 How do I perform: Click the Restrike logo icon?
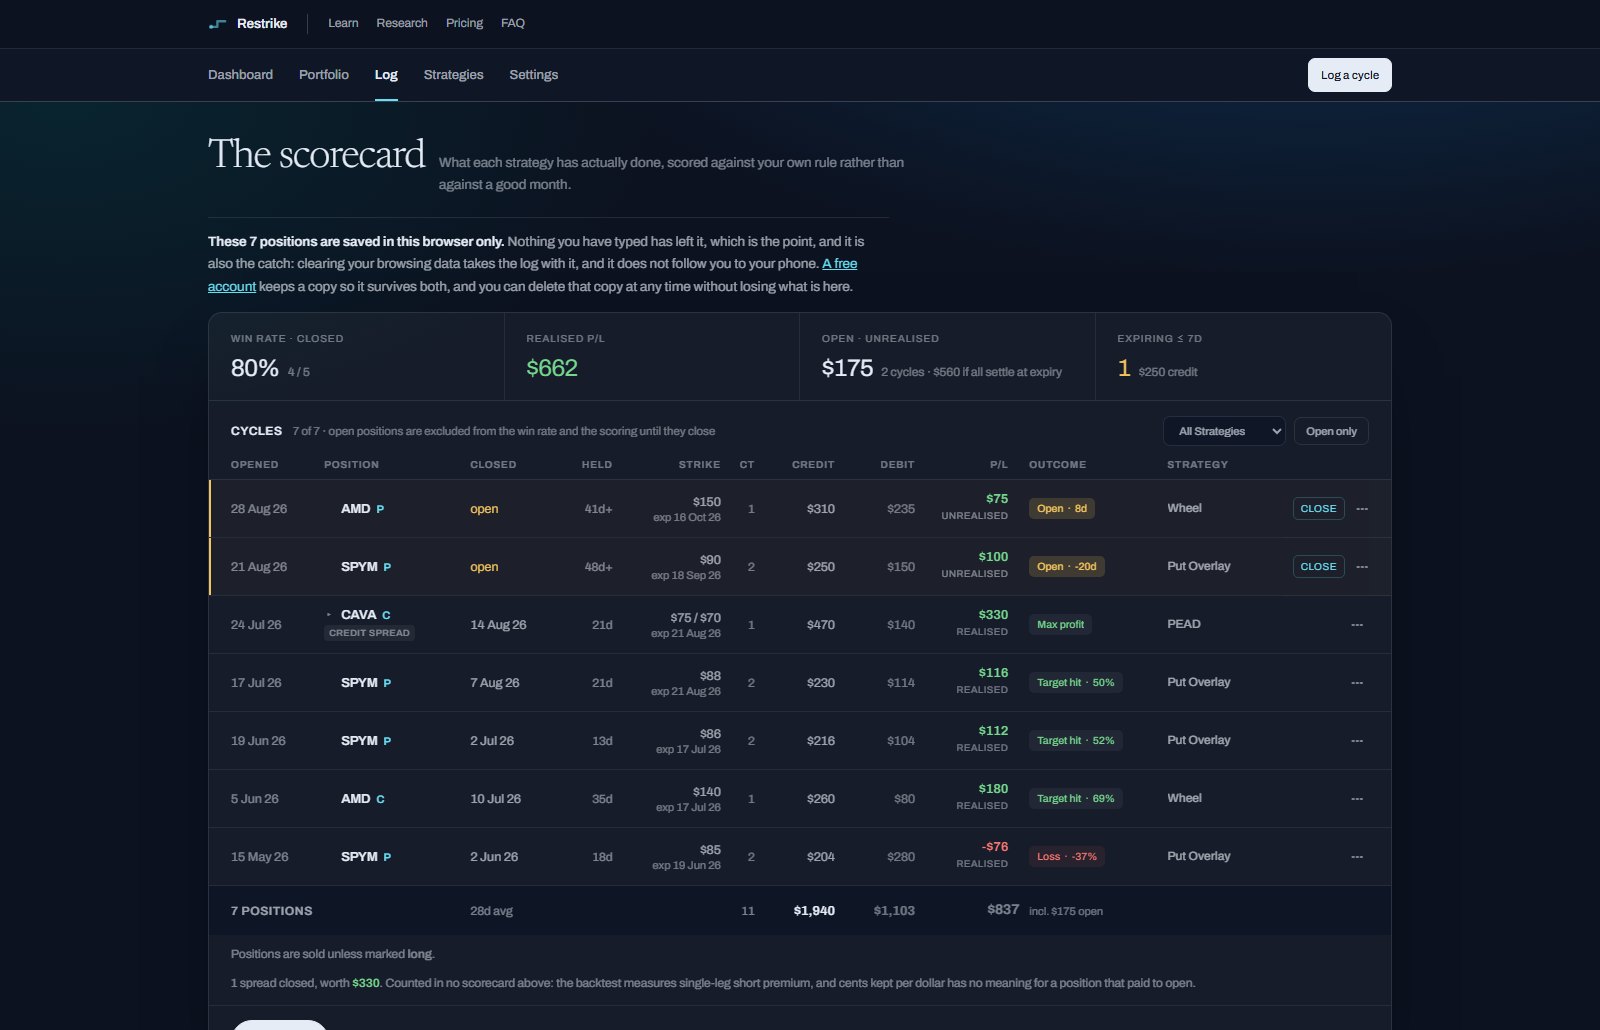click(x=217, y=23)
